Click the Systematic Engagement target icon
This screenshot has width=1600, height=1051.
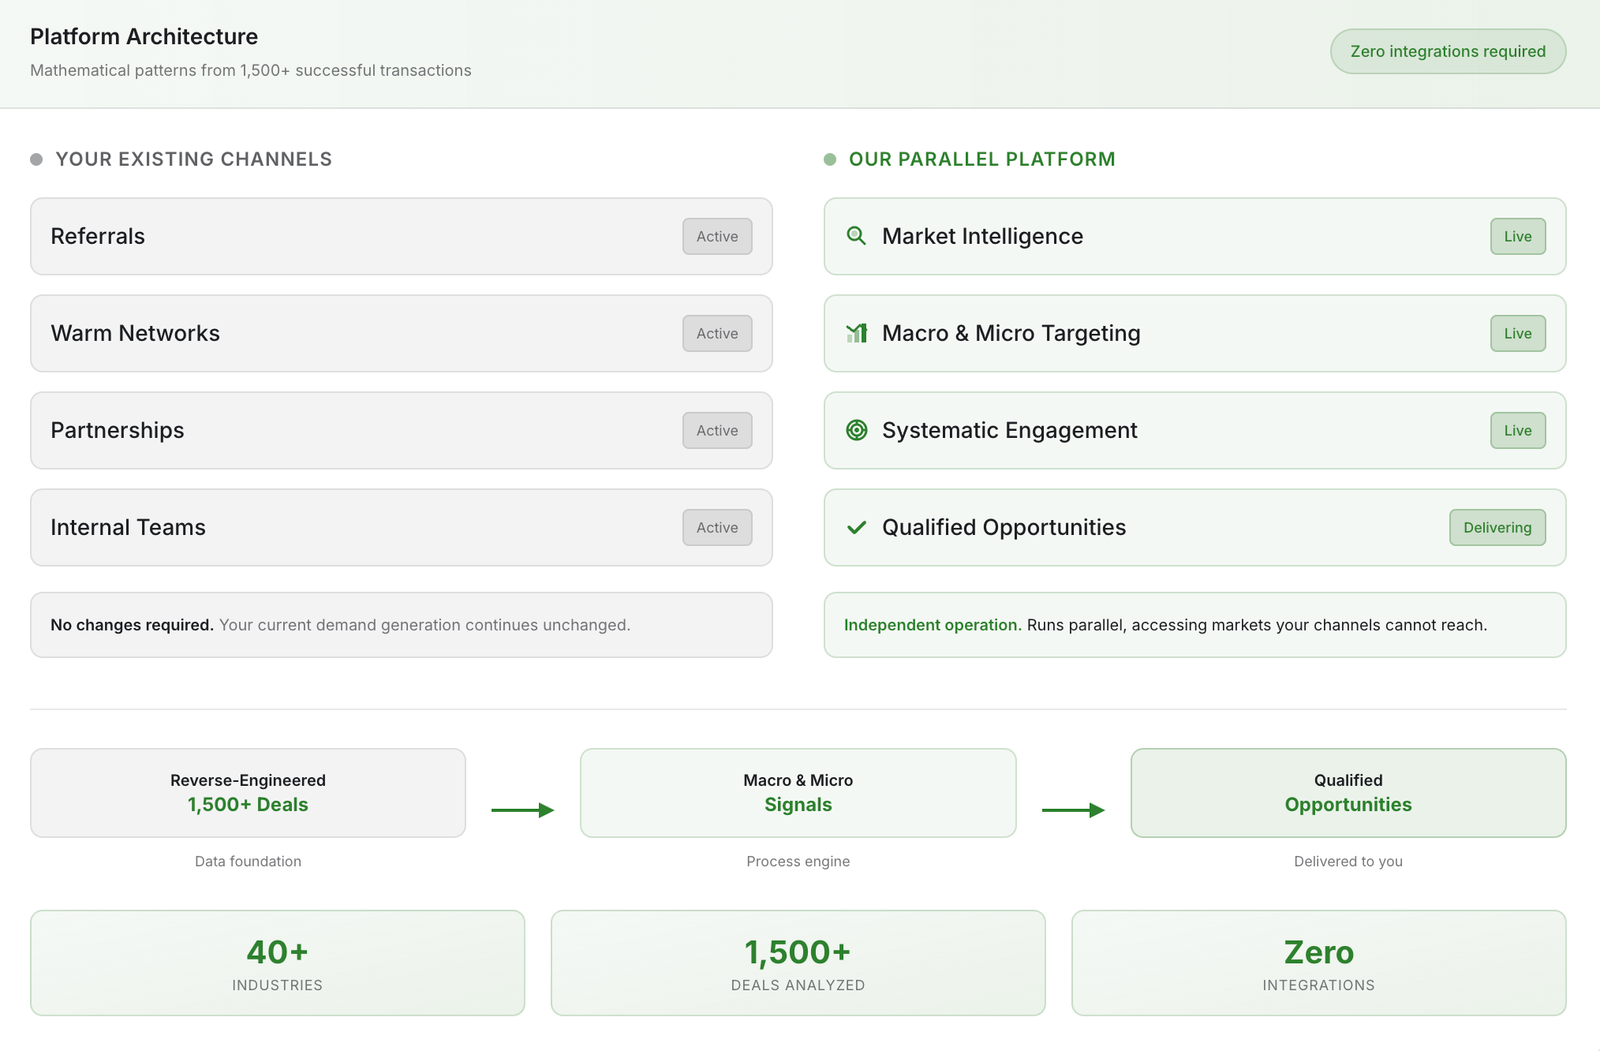[856, 430]
